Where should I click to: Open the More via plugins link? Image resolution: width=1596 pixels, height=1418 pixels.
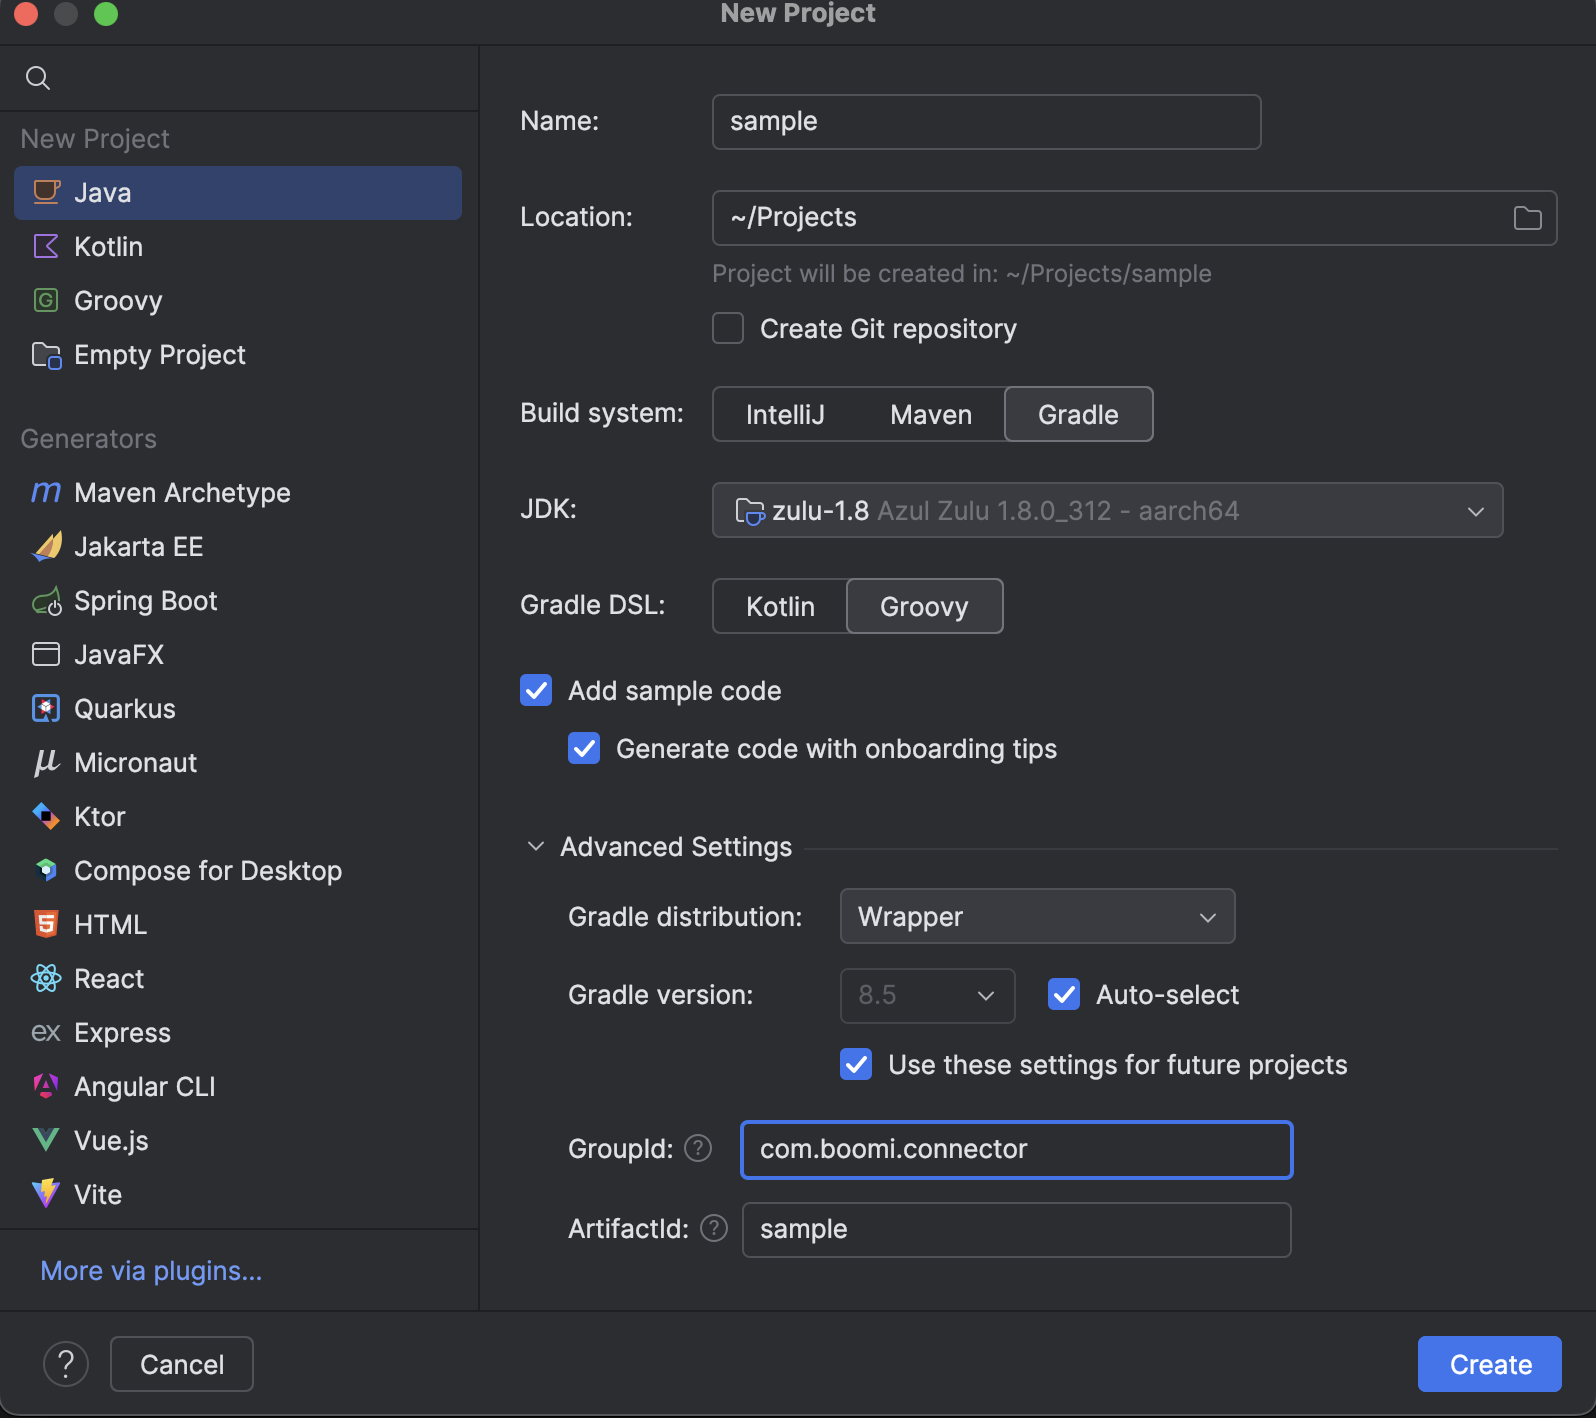151,1271
